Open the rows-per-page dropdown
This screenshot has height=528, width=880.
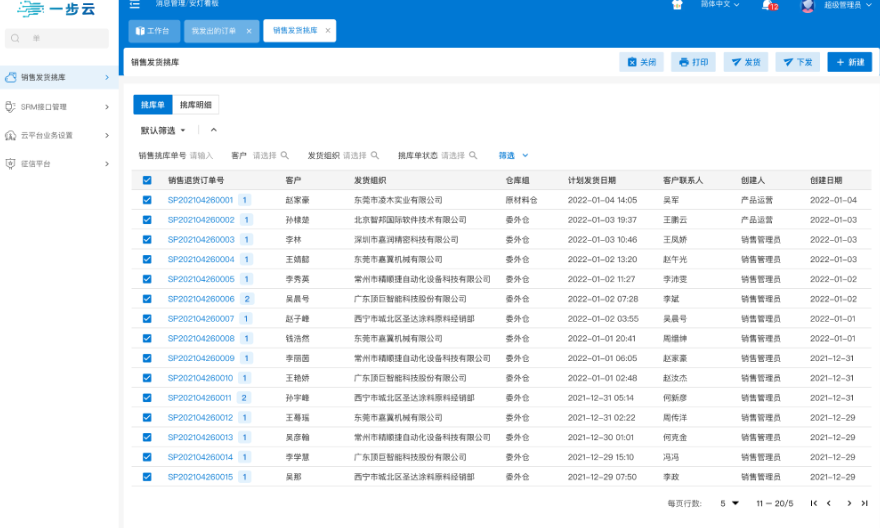click(729, 503)
